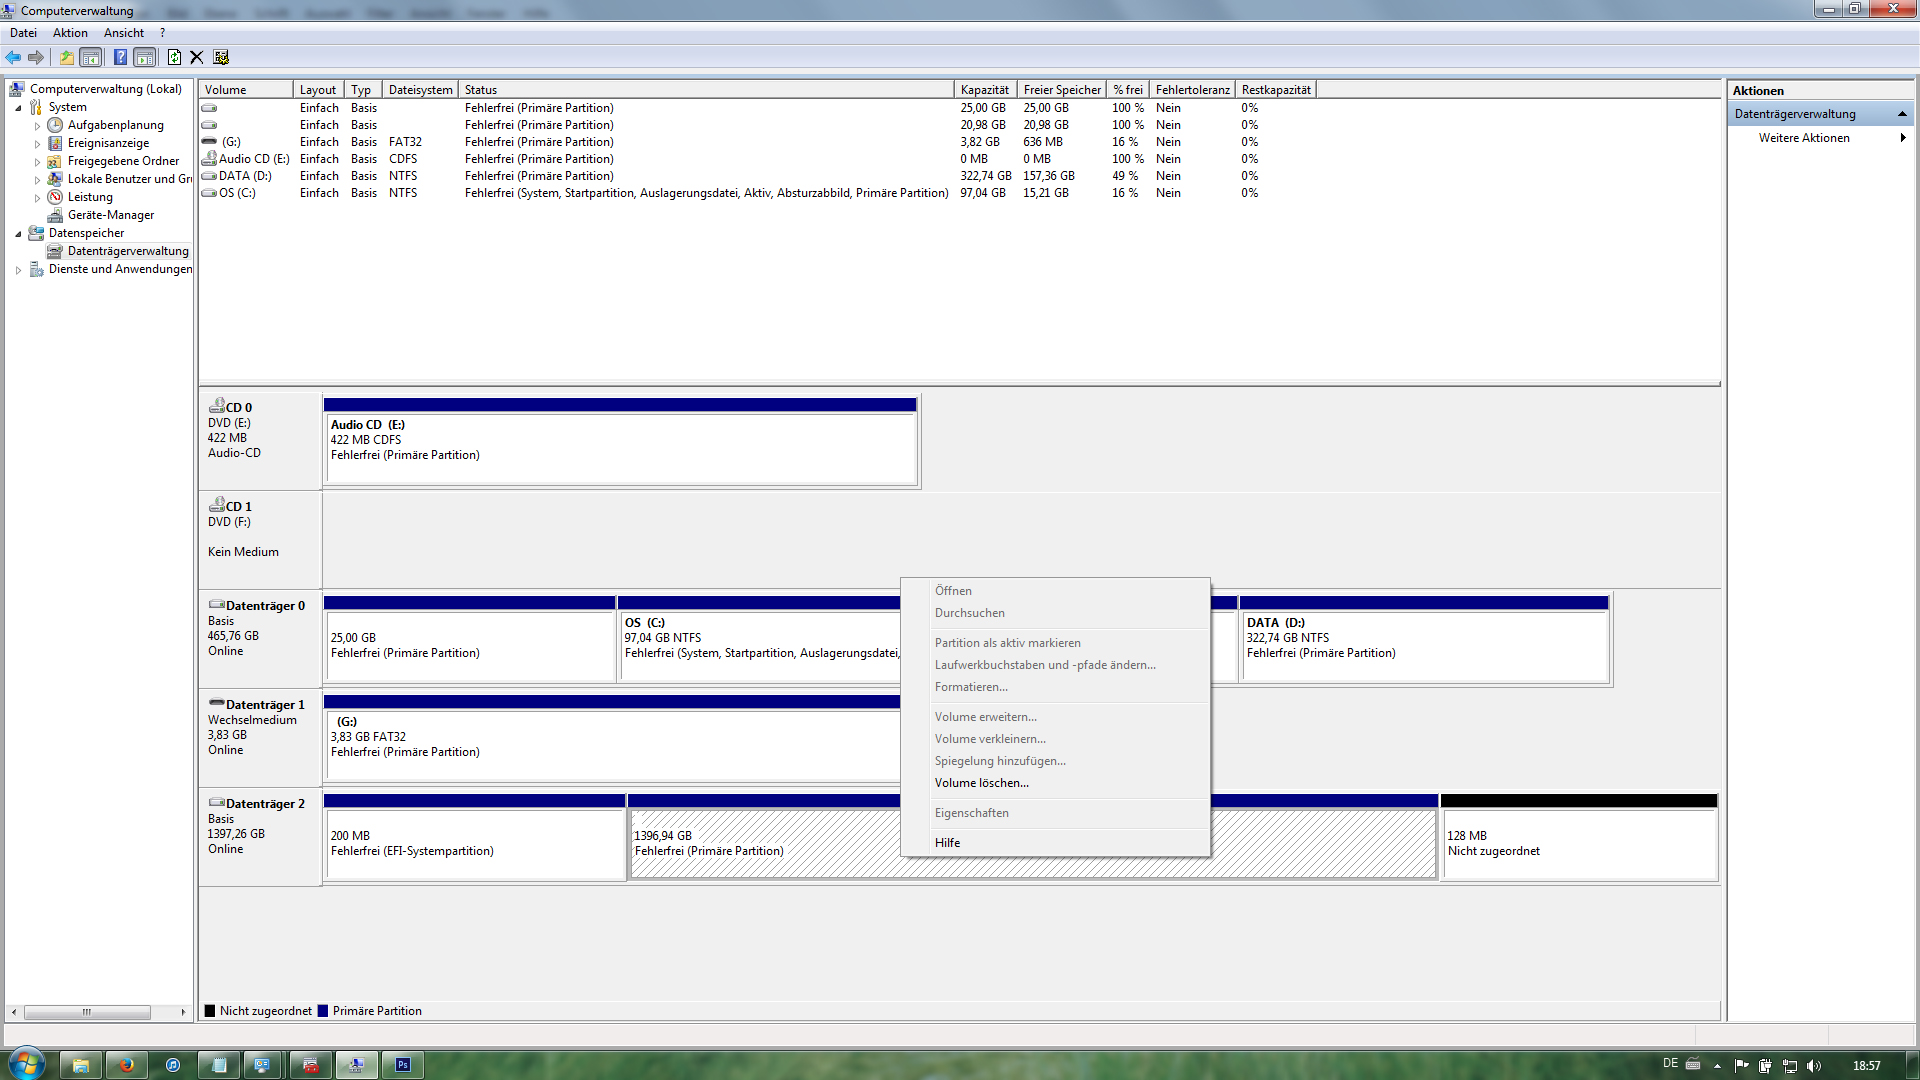Screen dimensions: 1920x1080
Task: Expand Dienste und Anwendungen node
Action: pyautogui.click(x=18, y=270)
